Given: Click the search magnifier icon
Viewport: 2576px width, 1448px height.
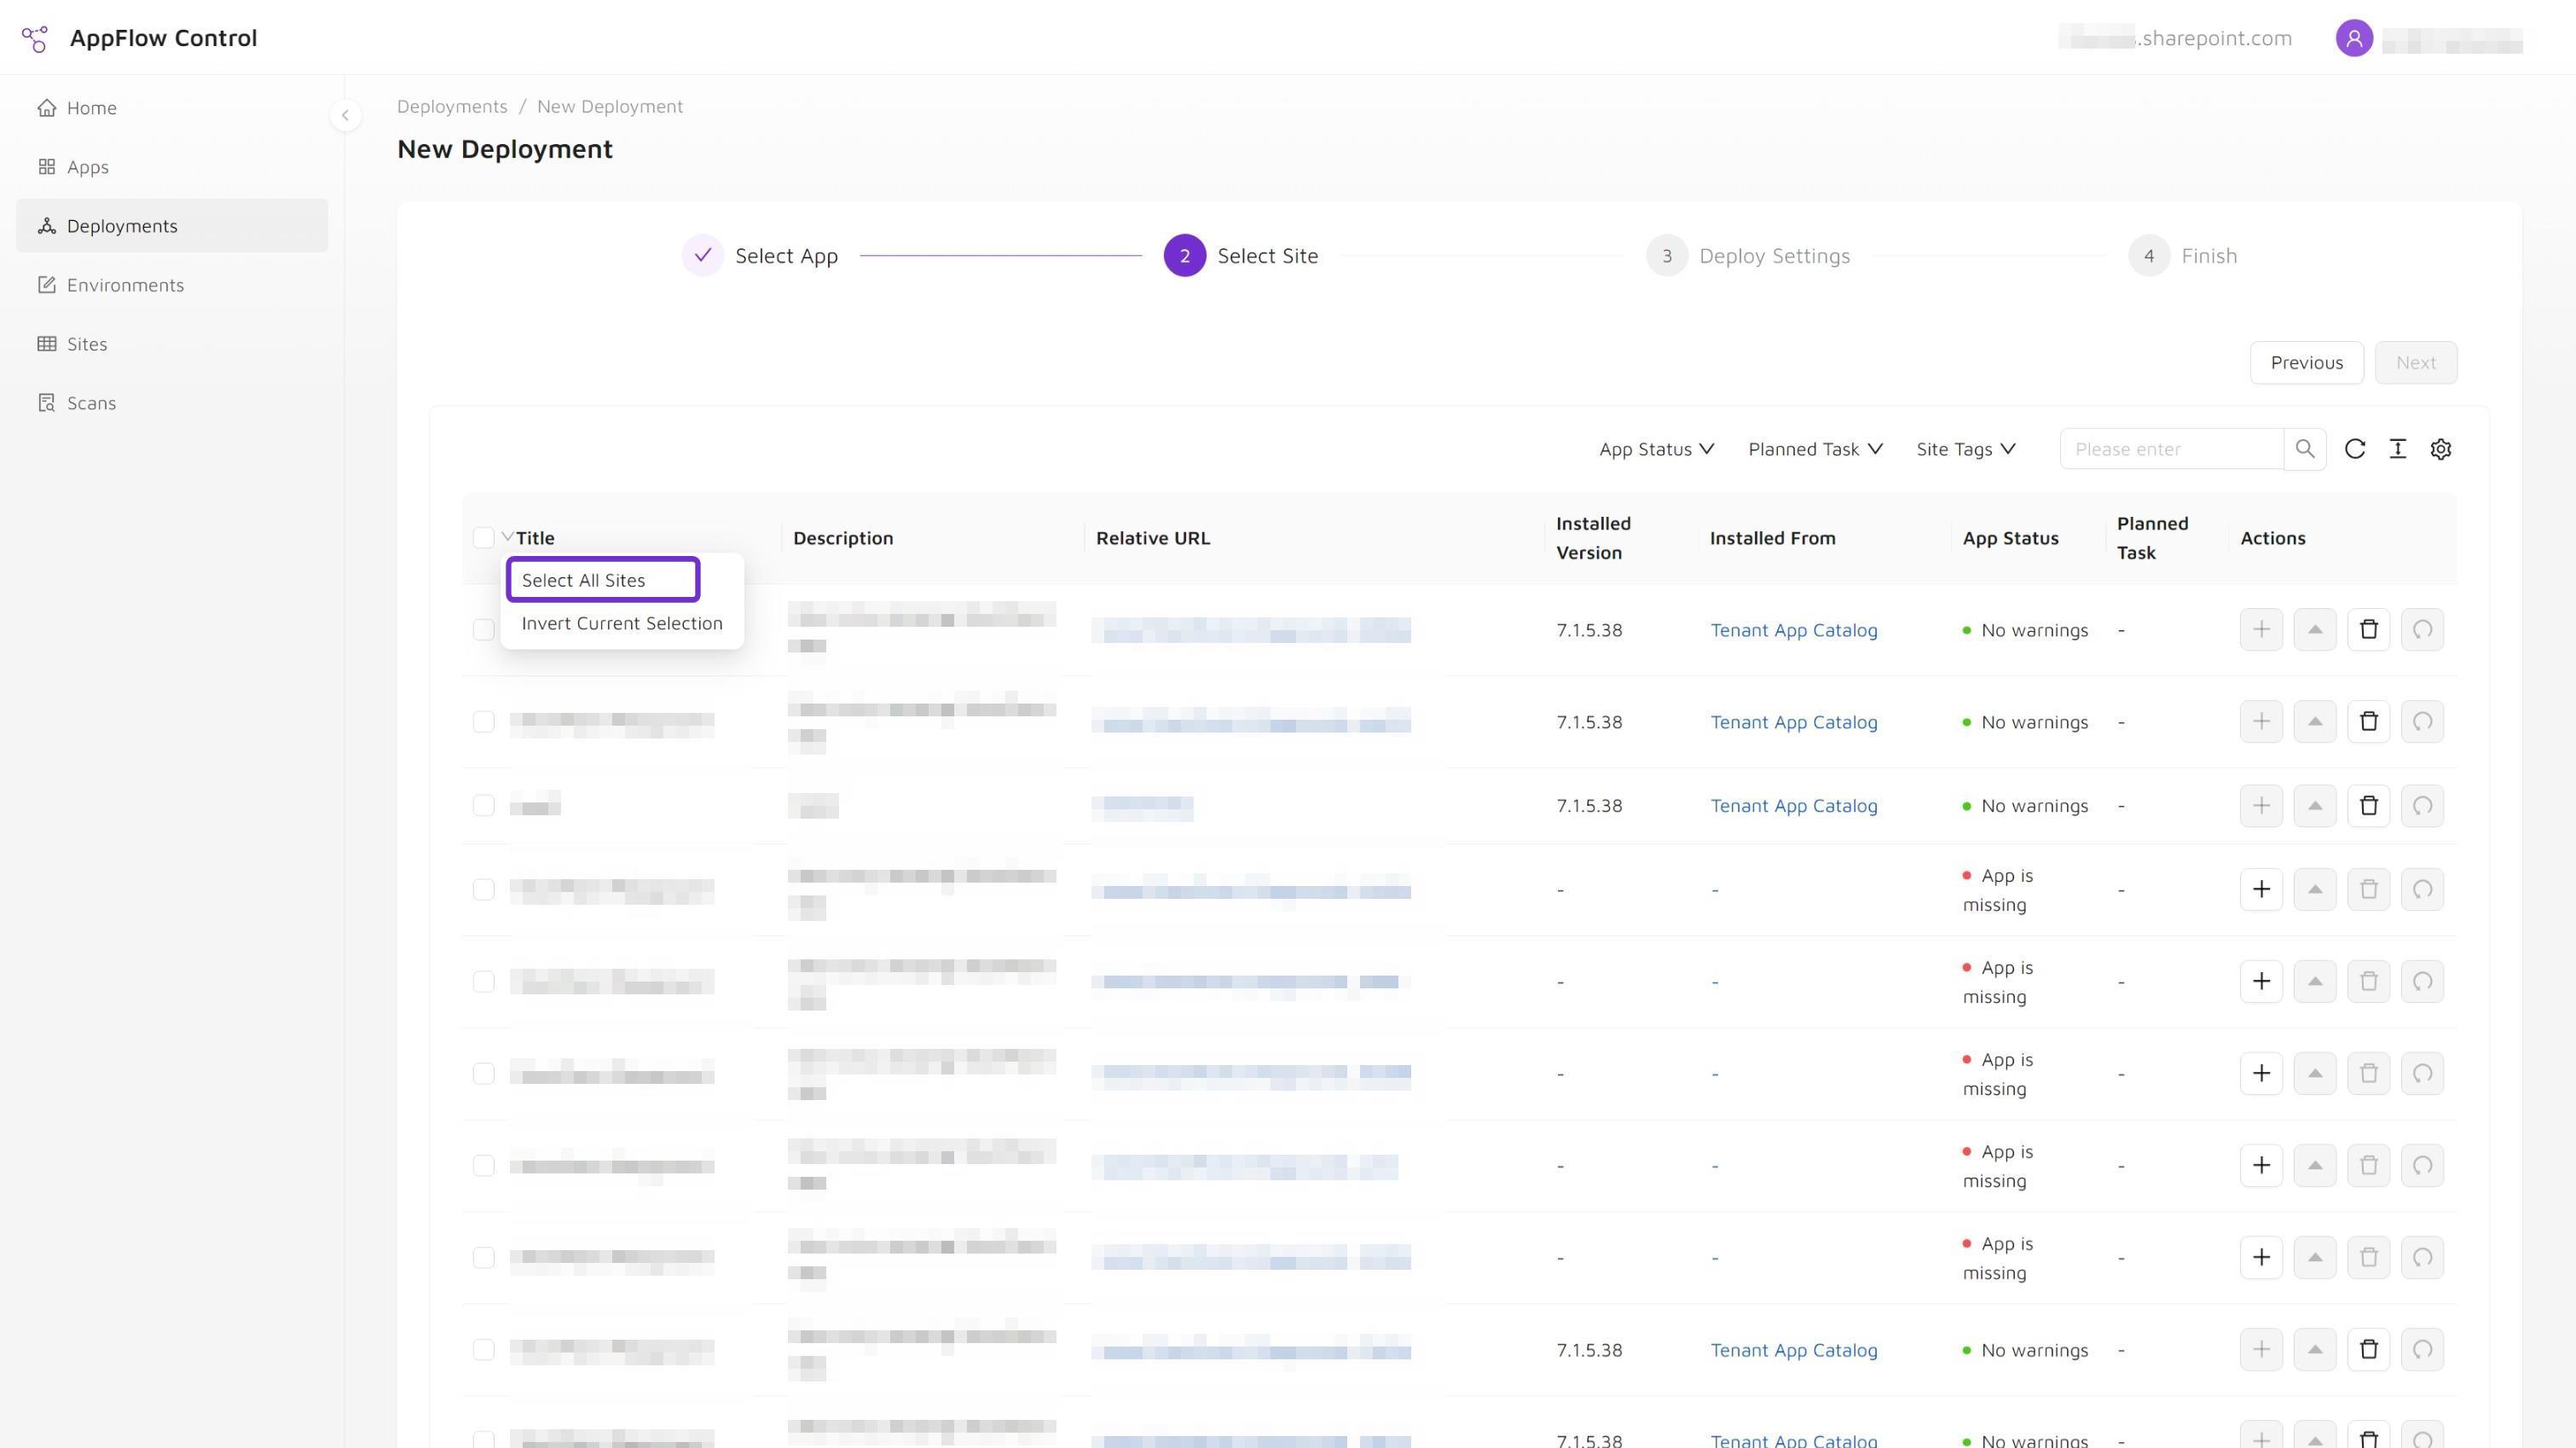Looking at the screenshot, I should pos(2305,449).
